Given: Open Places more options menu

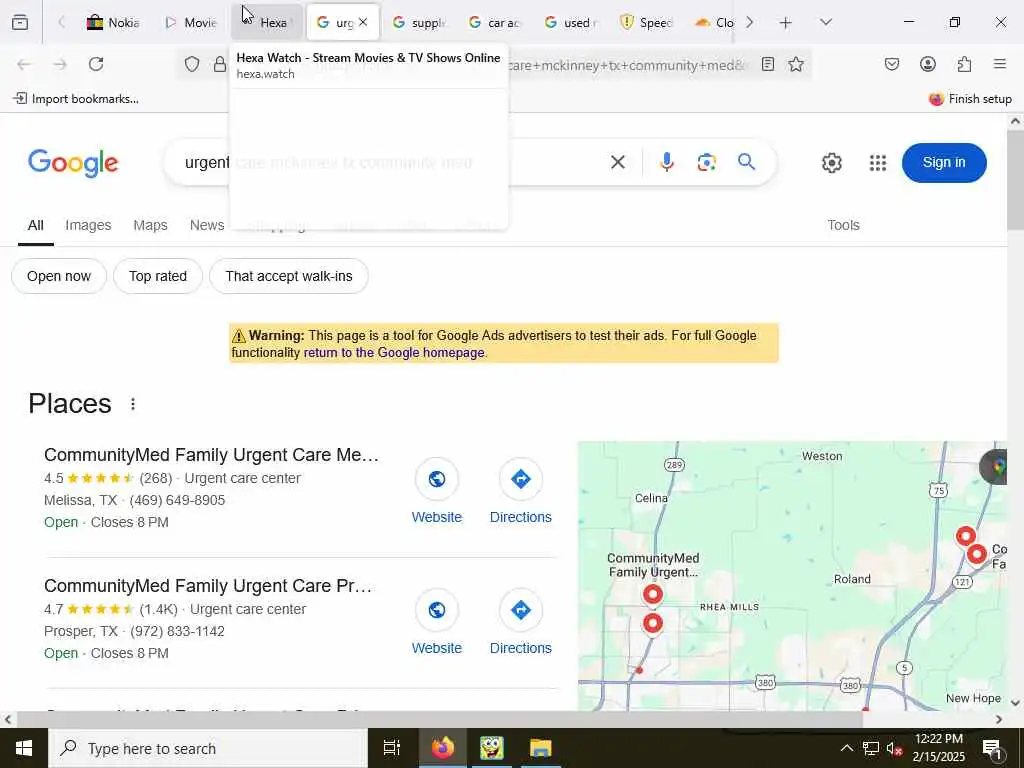Looking at the screenshot, I should point(133,404).
